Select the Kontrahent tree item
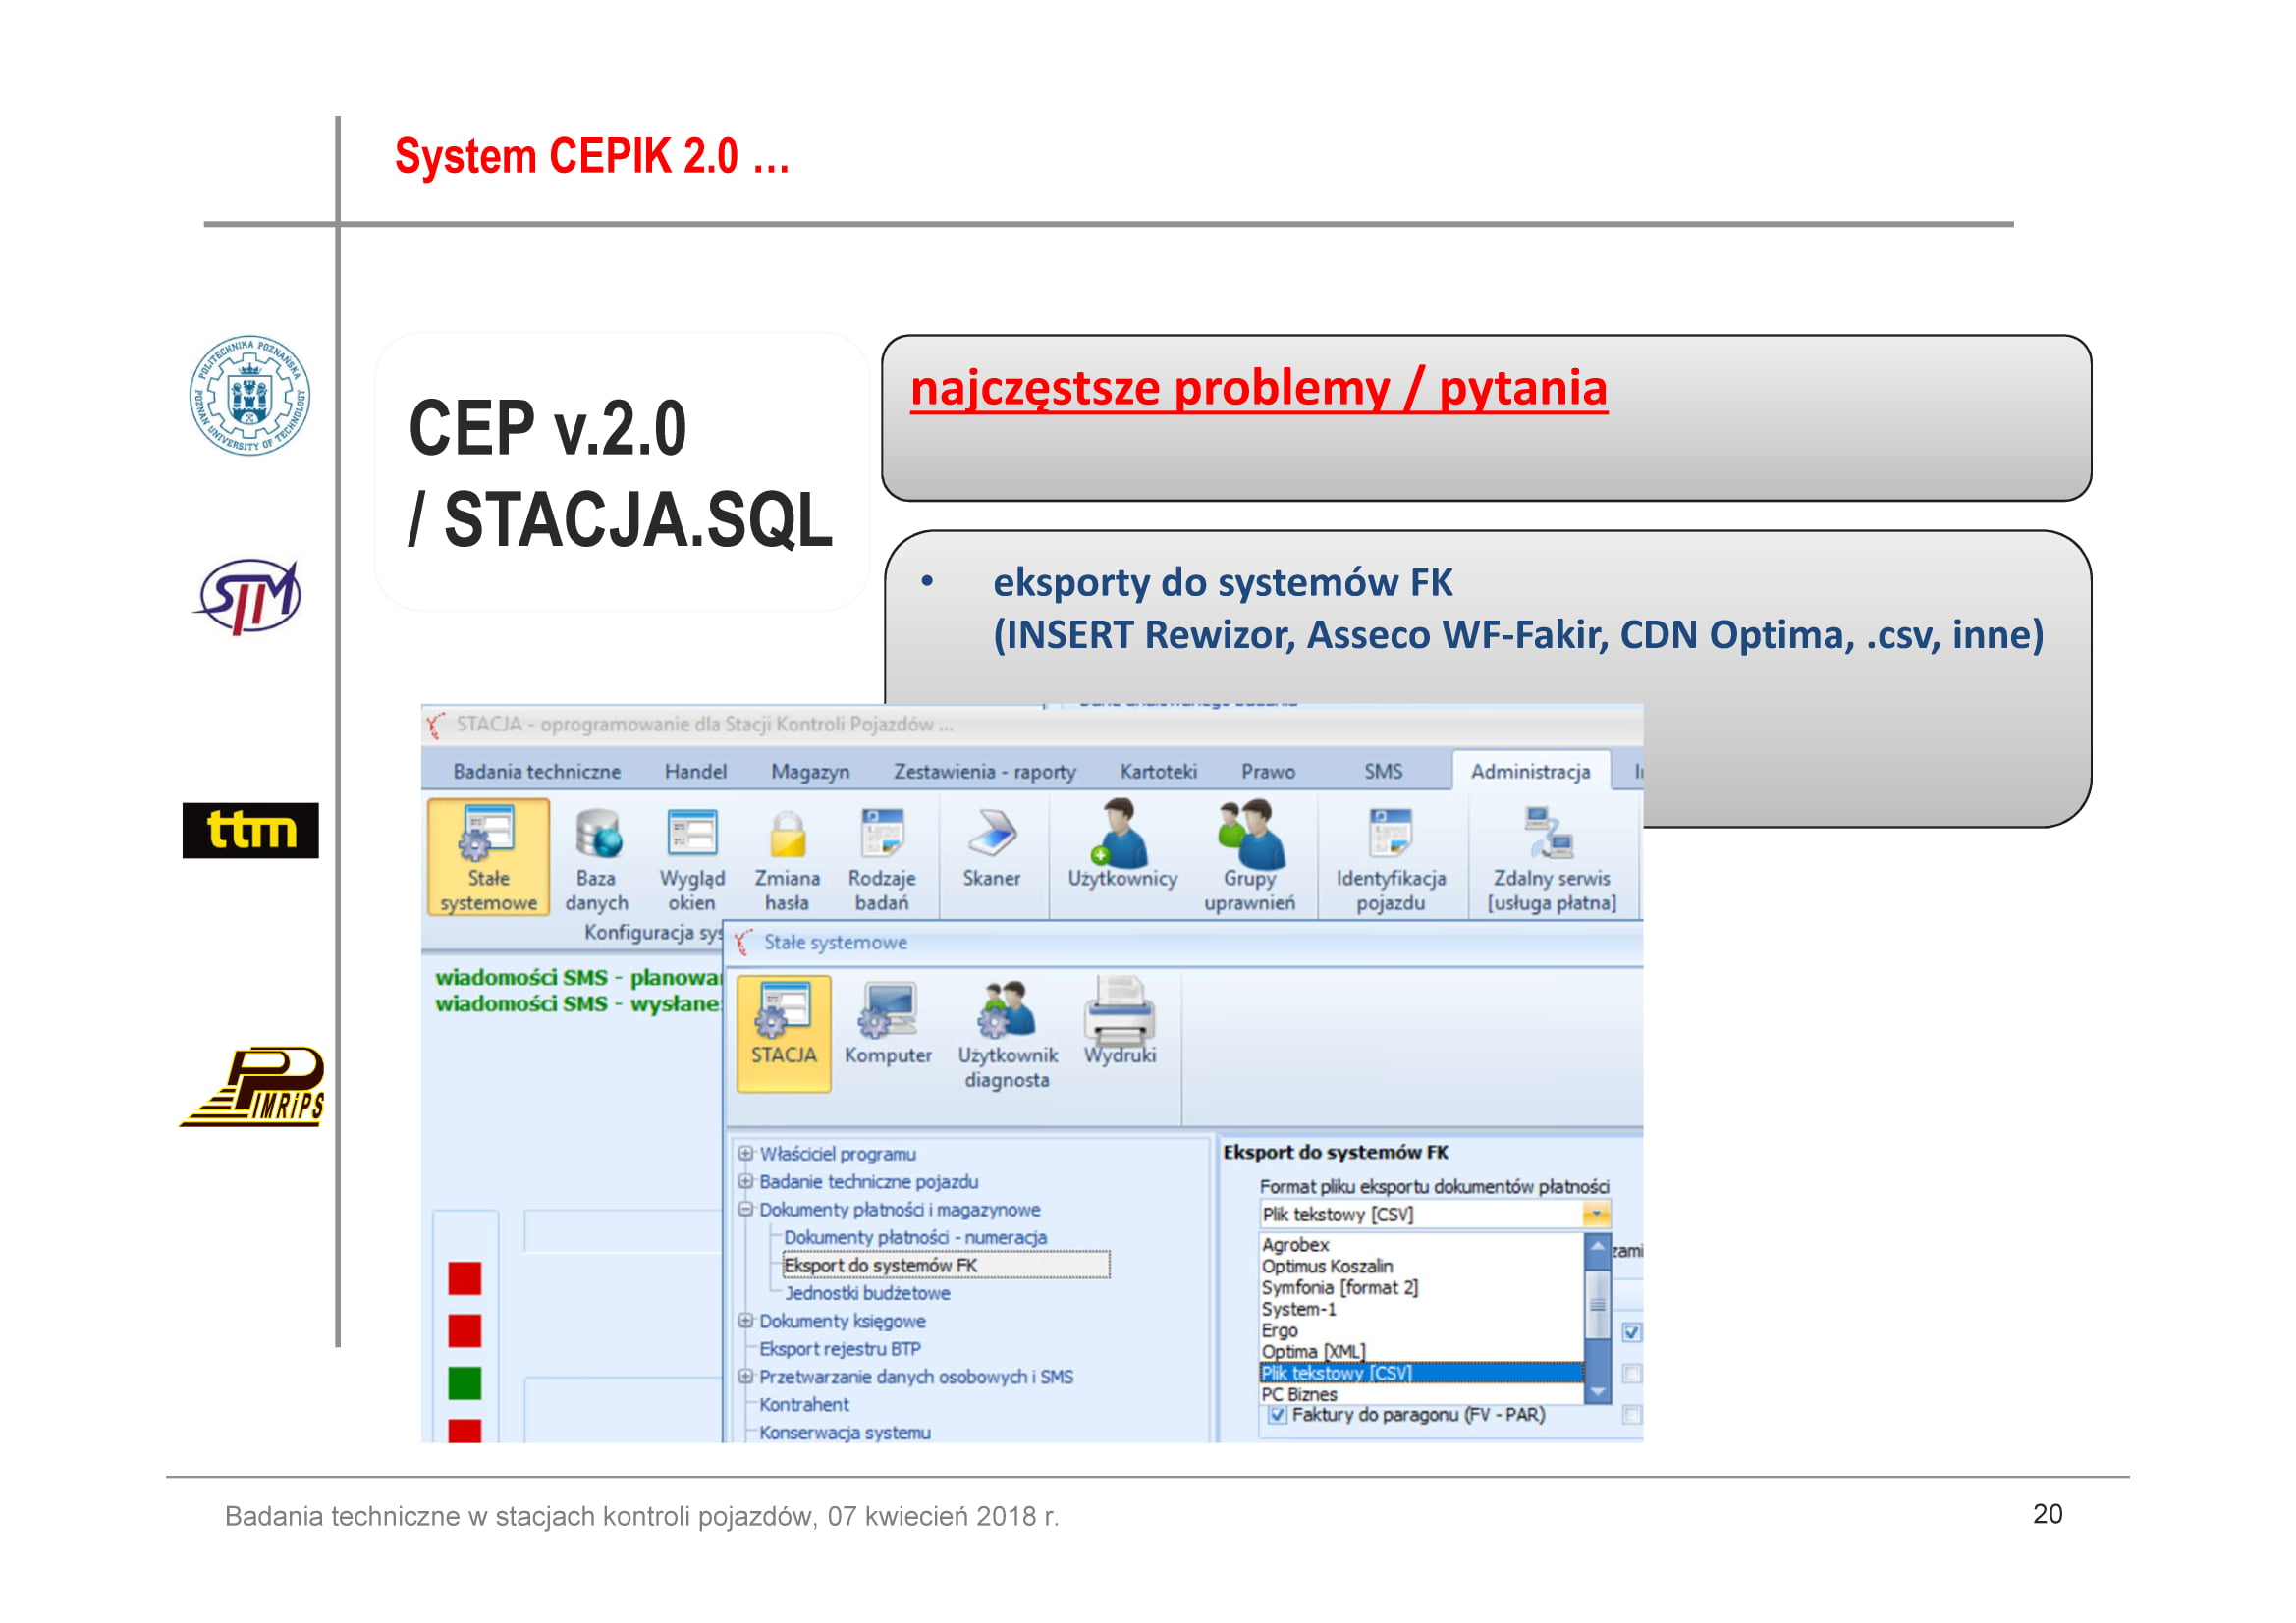The height and width of the screenshot is (1623, 2296). click(804, 1405)
